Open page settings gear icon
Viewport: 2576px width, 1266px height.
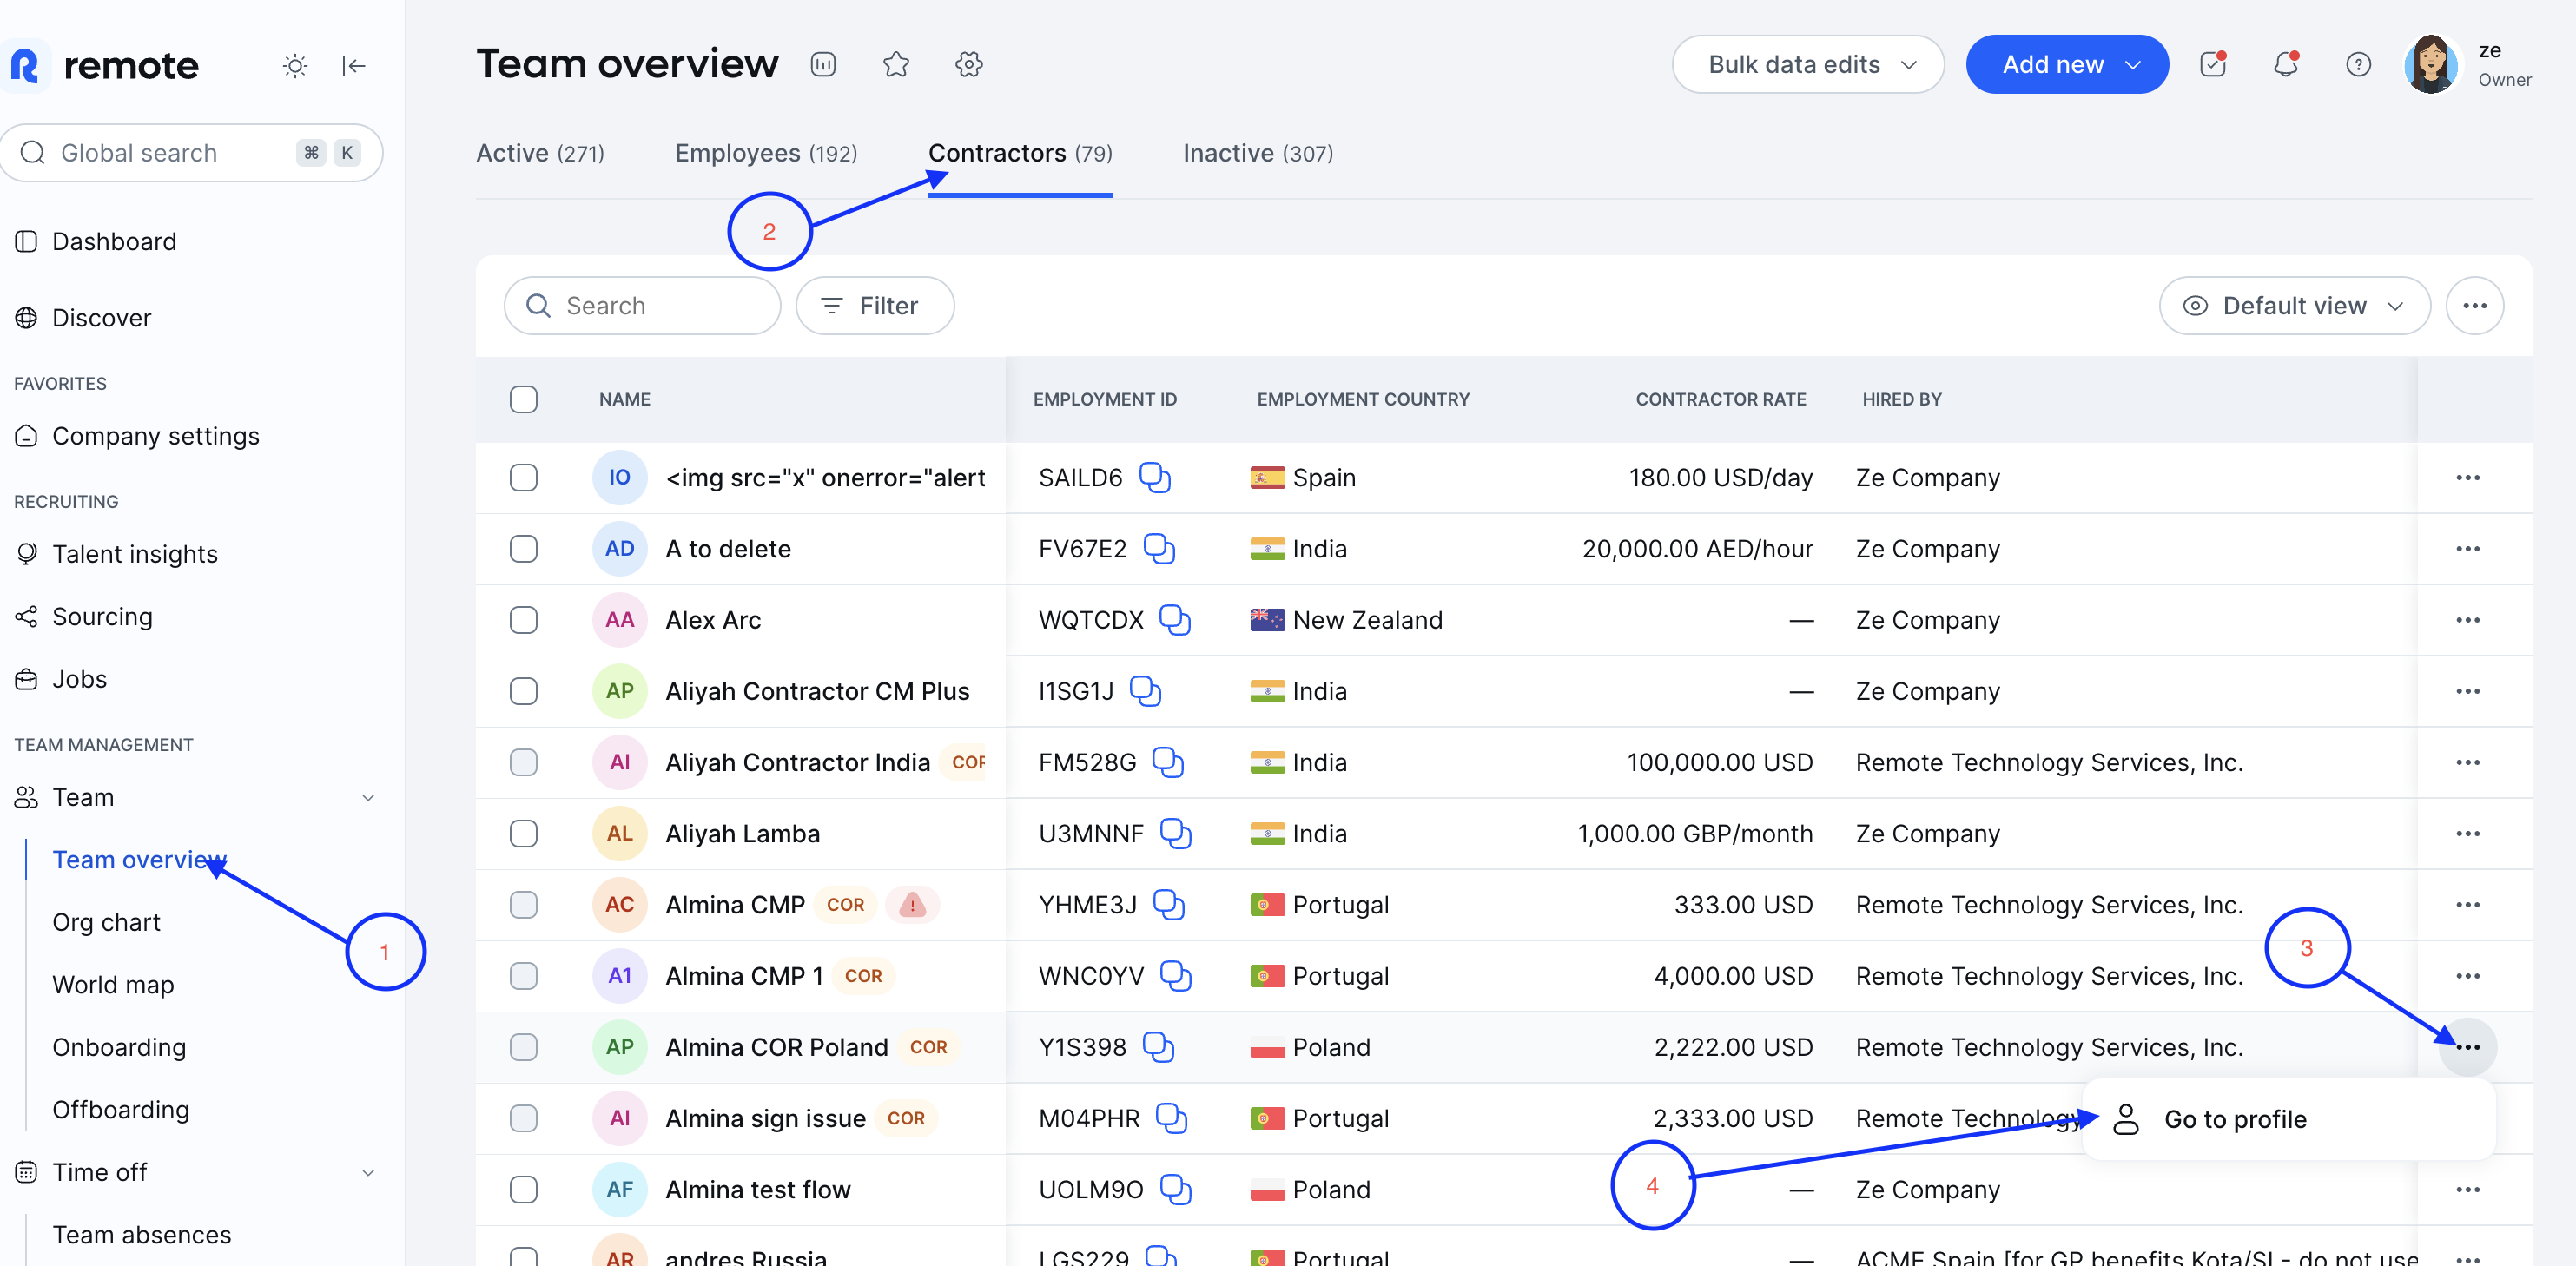point(969,65)
